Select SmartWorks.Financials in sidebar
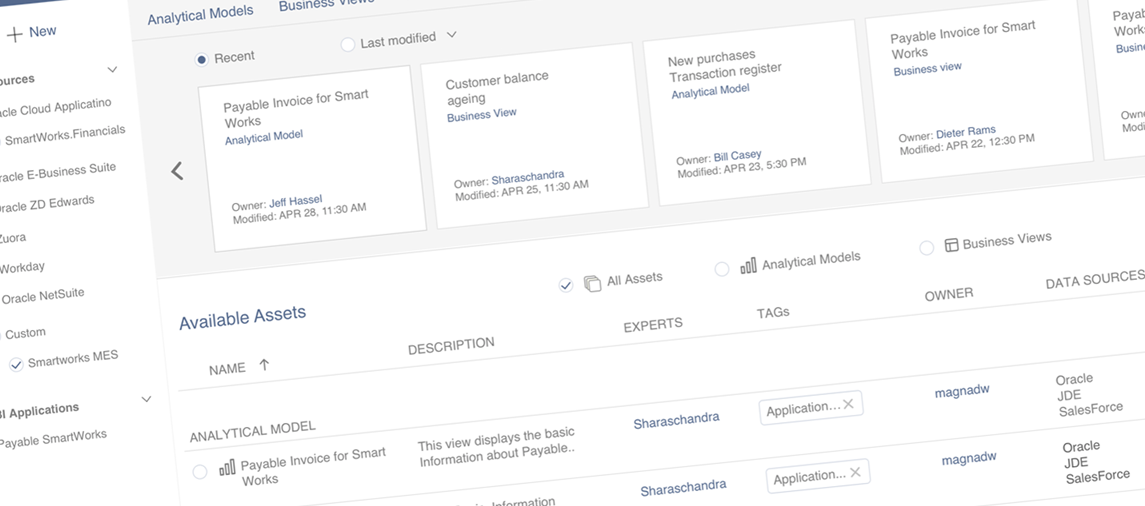Image resolution: width=1145 pixels, height=506 pixels. click(64, 134)
